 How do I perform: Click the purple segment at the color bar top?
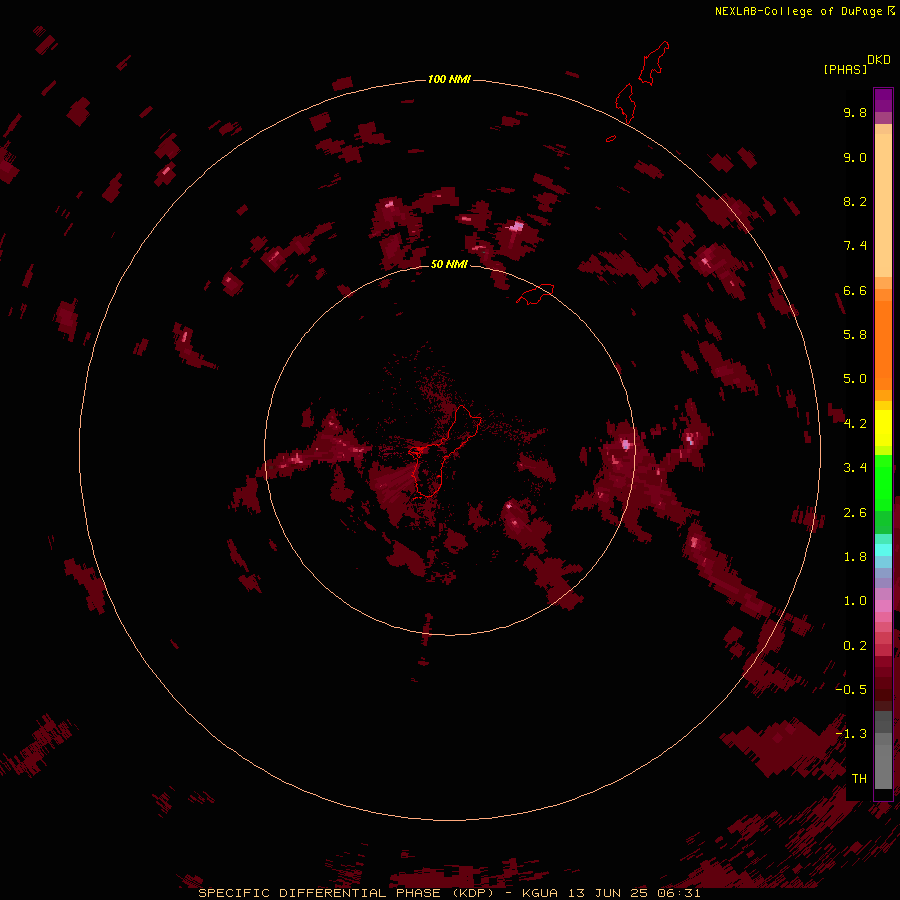pyautogui.click(x=883, y=100)
